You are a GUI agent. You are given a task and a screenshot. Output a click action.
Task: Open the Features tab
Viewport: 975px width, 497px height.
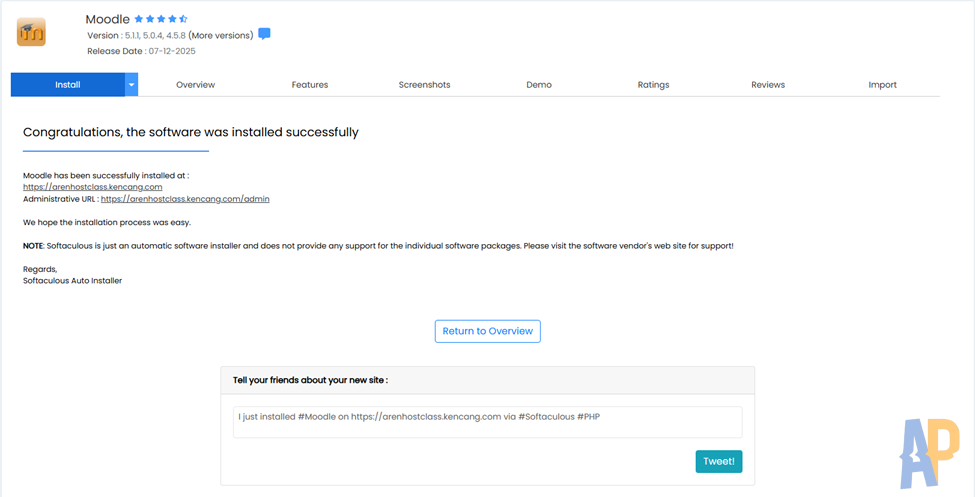pyautogui.click(x=310, y=85)
